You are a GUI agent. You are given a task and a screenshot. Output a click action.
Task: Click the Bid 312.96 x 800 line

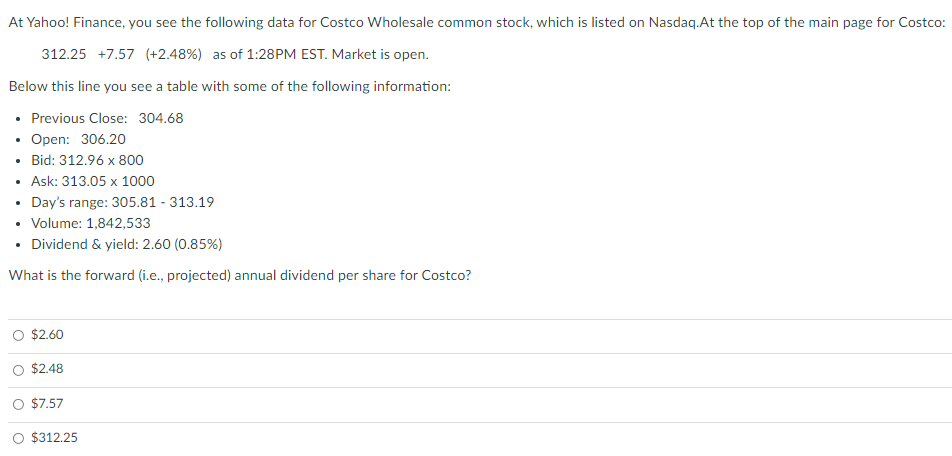pos(87,160)
